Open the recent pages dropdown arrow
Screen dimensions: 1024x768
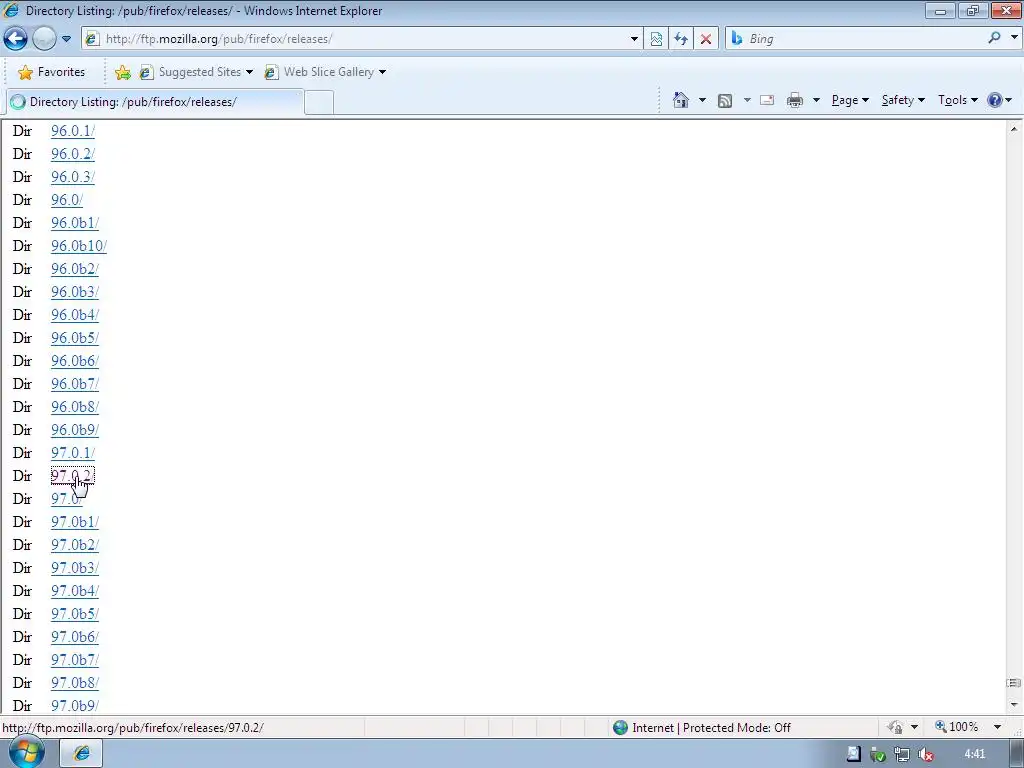coord(66,39)
